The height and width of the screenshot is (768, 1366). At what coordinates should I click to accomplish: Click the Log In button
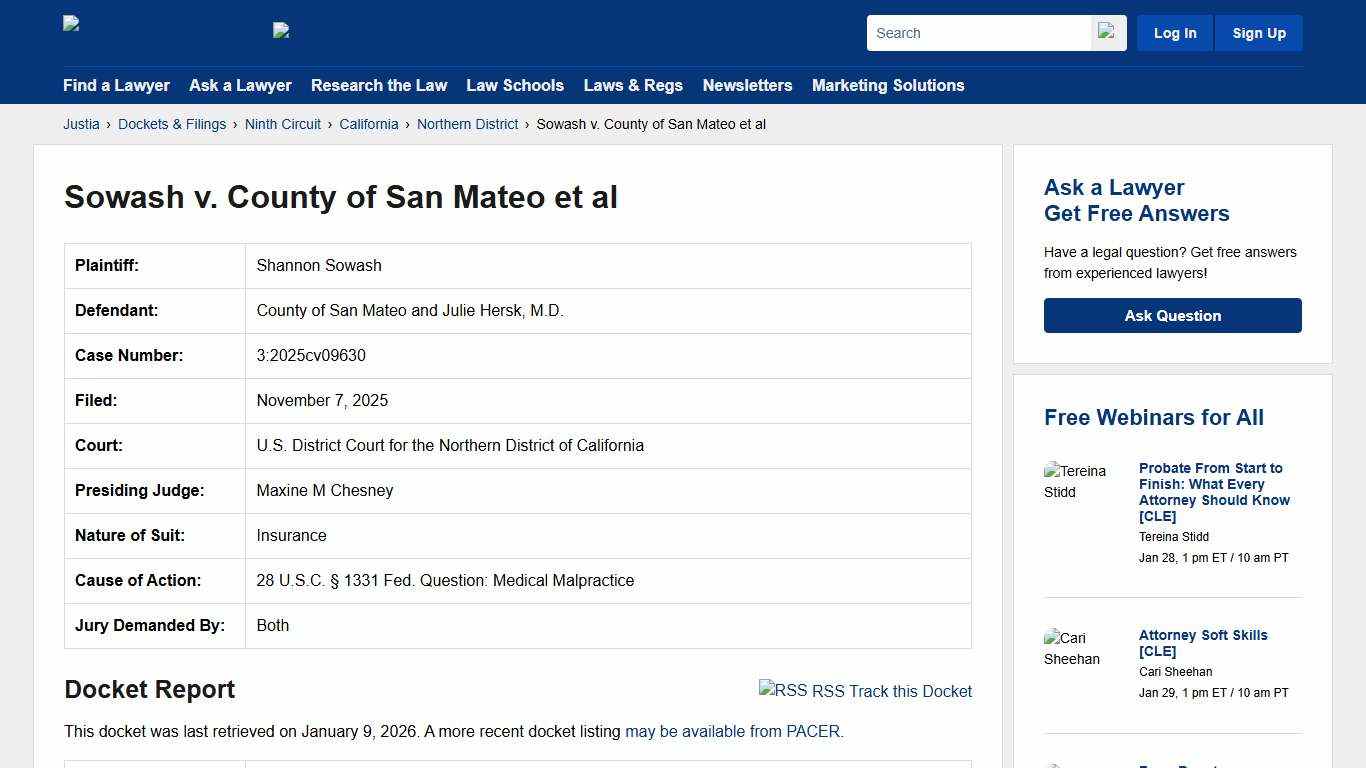pos(1174,32)
